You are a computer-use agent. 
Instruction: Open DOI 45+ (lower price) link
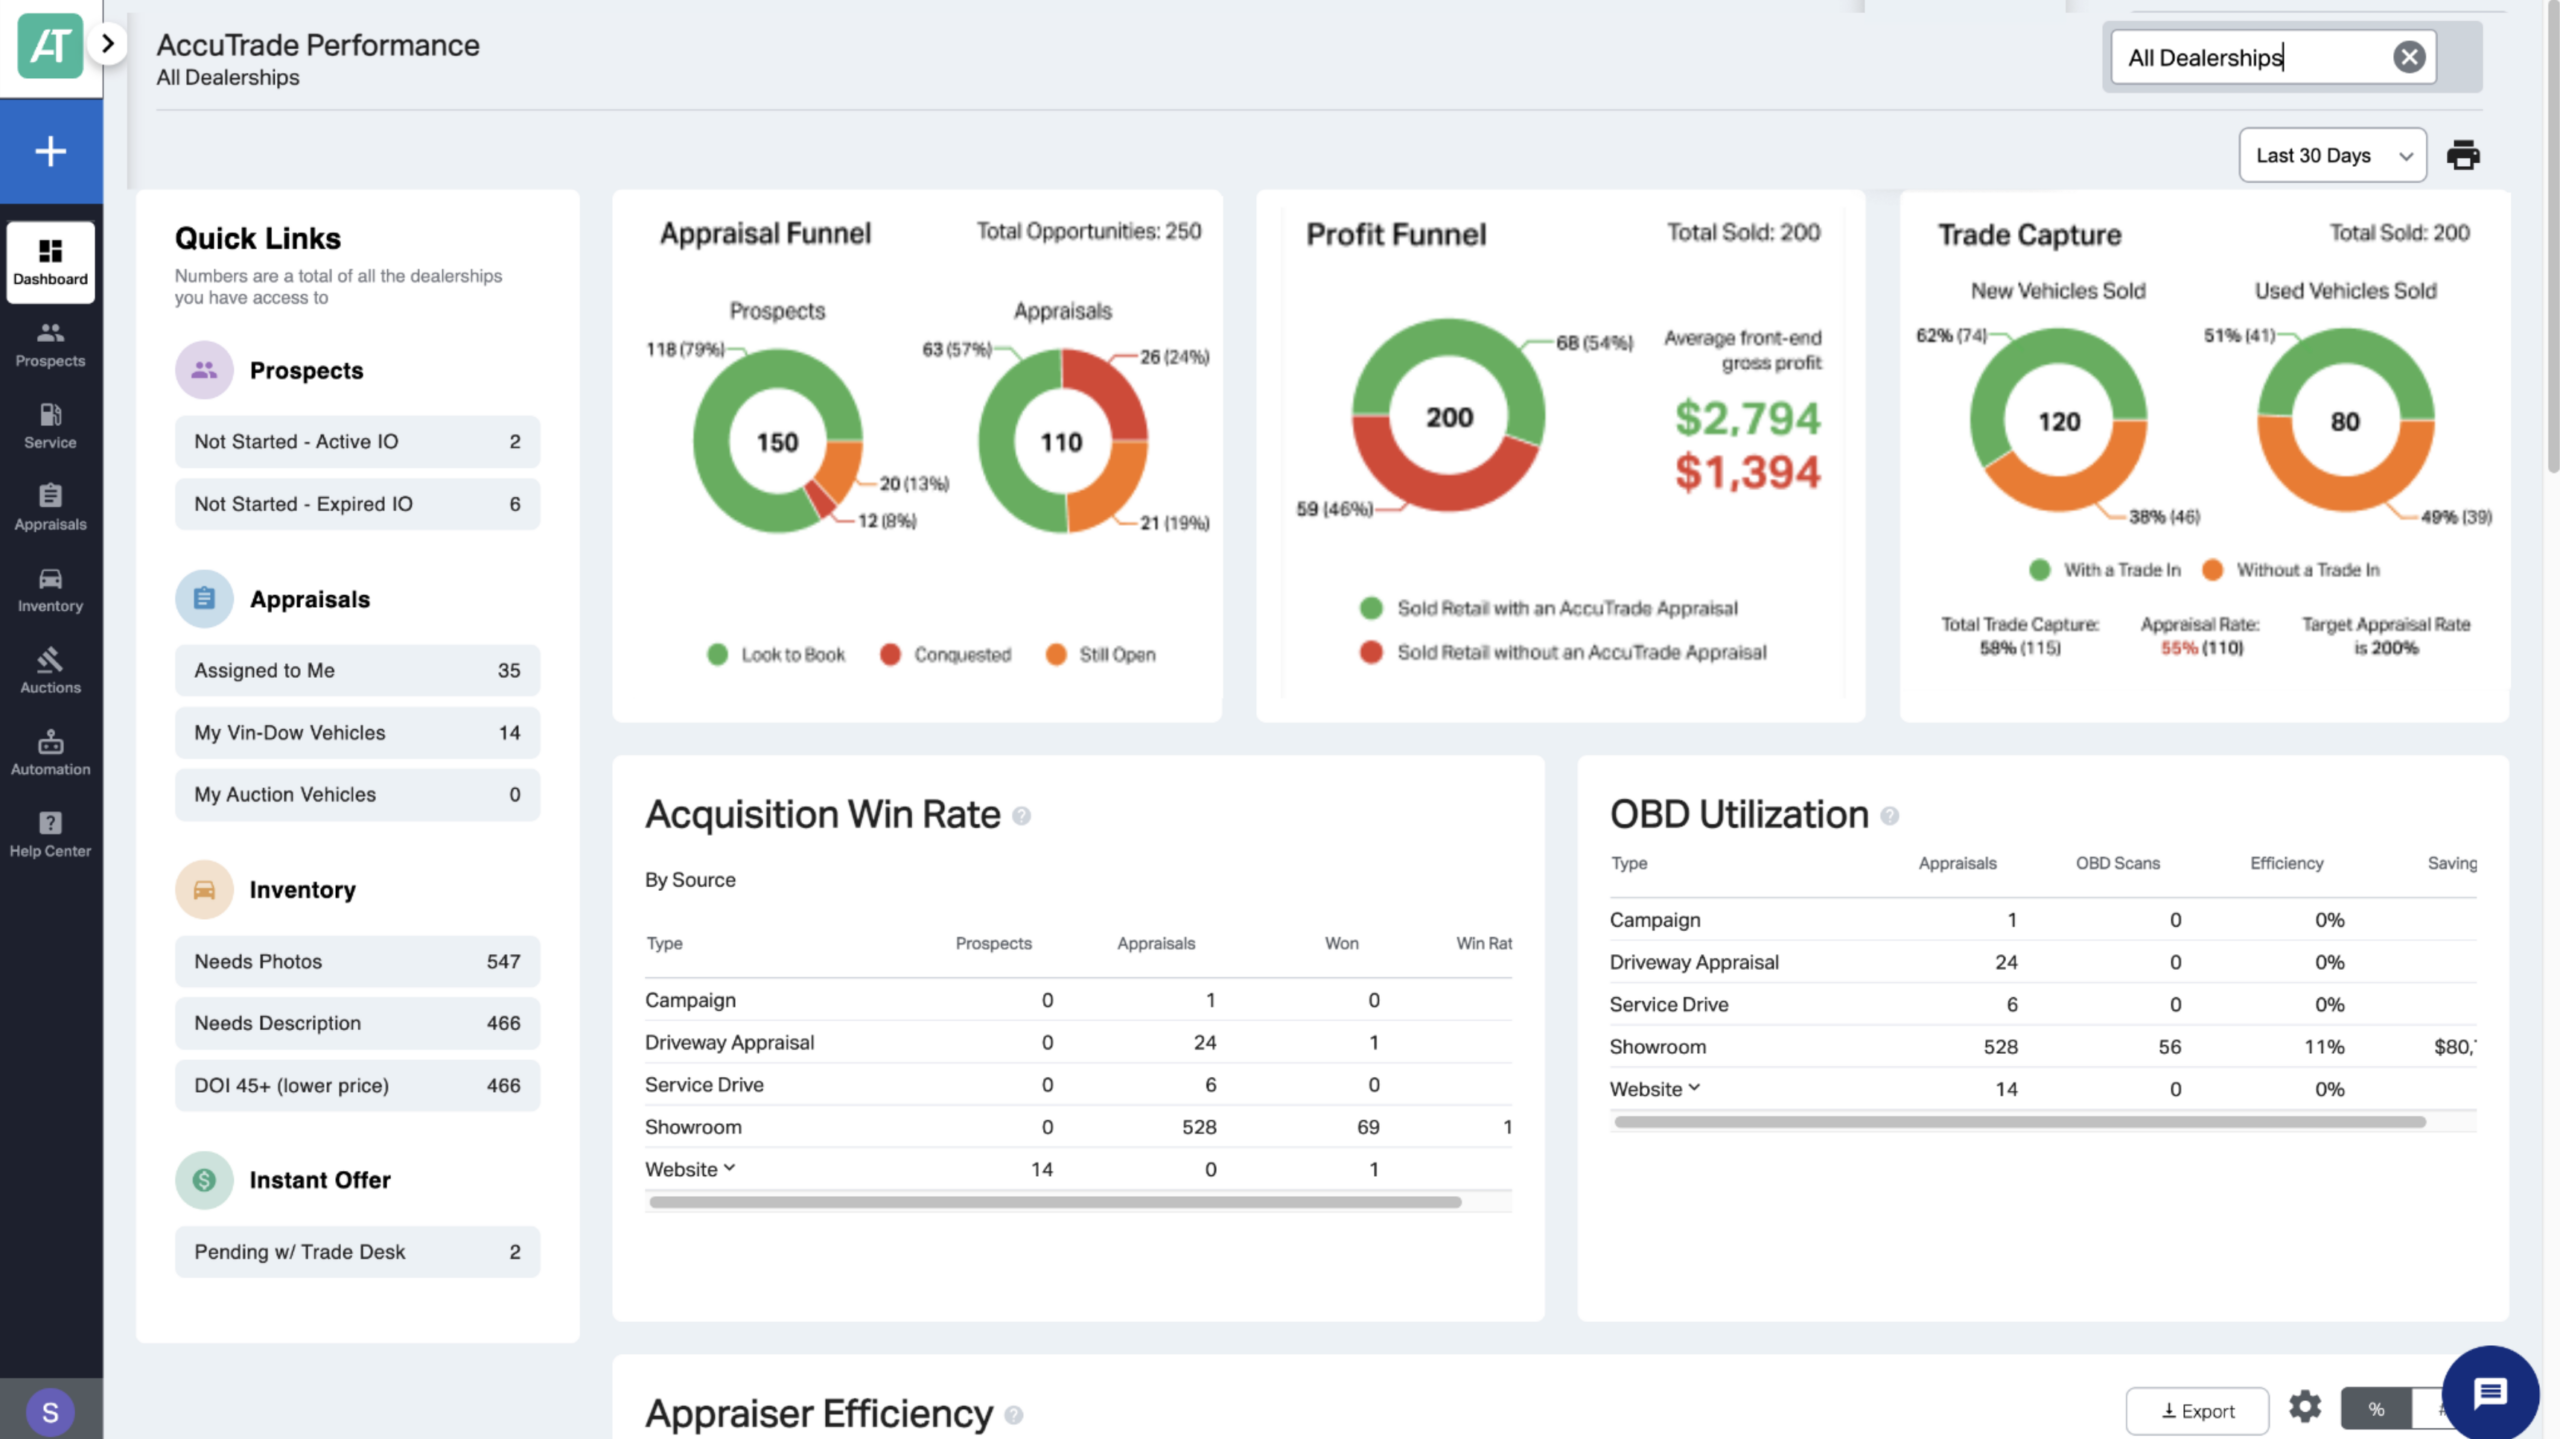pyautogui.click(x=357, y=1085)
